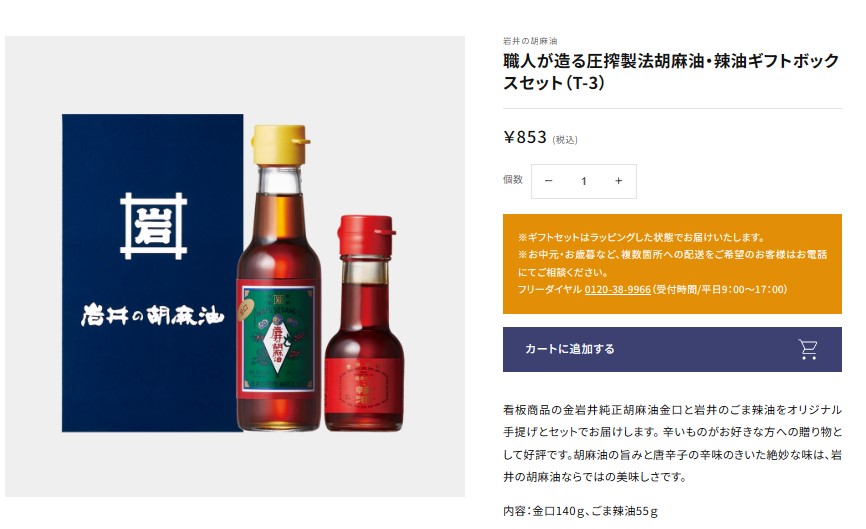The image size is (866, 529).
Task: Click the white 岩井の胡麻油 text on box
Action: 153,315
